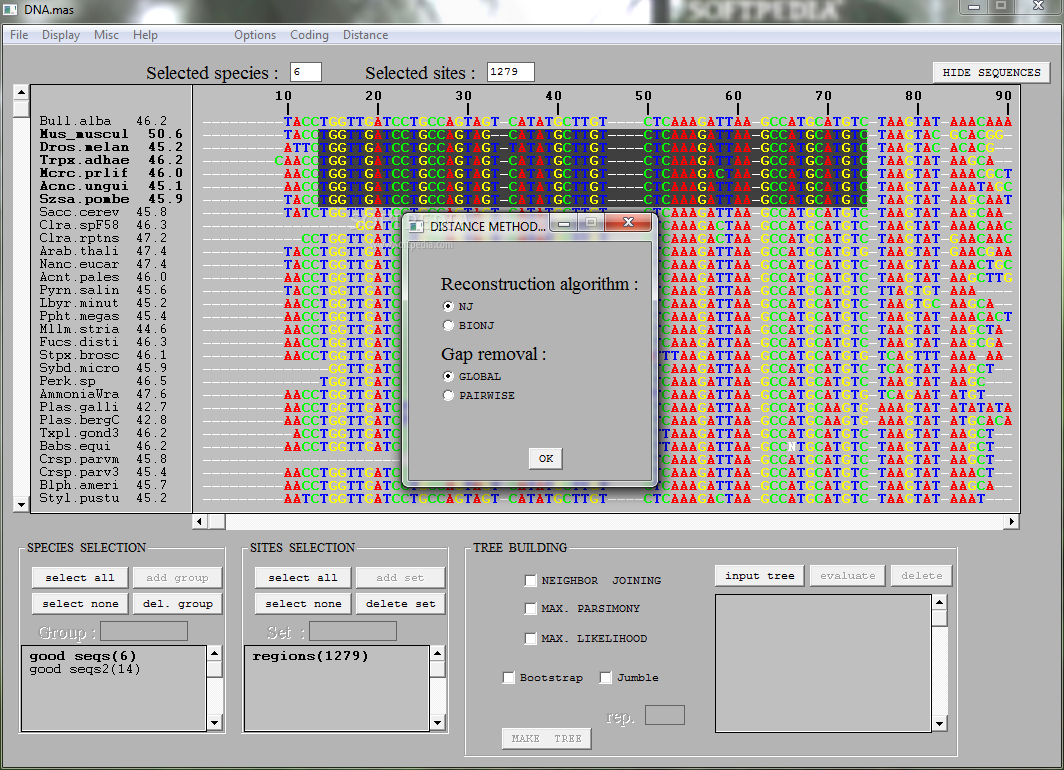
Task: Select species Plas.galli row
Action: pyautogui.click(x=103, y=407)
